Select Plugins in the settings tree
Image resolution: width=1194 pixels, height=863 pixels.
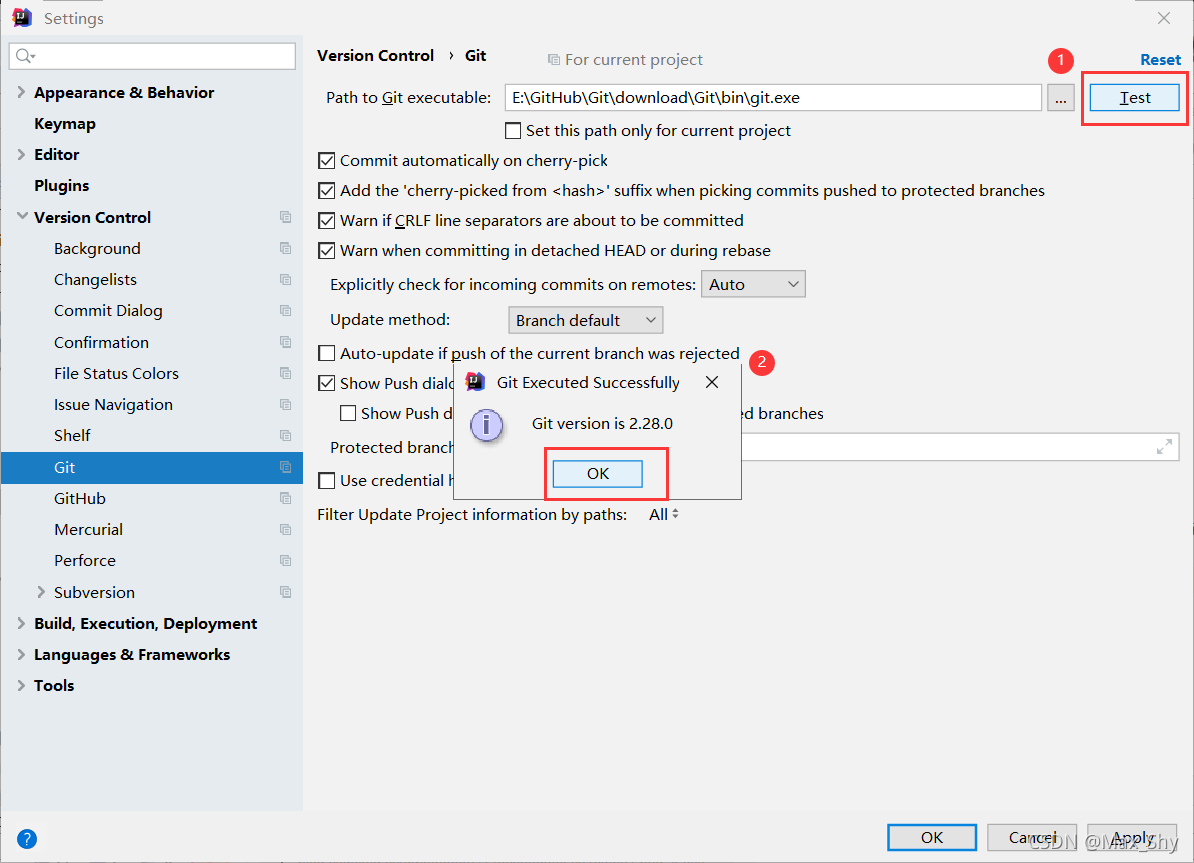62,186
